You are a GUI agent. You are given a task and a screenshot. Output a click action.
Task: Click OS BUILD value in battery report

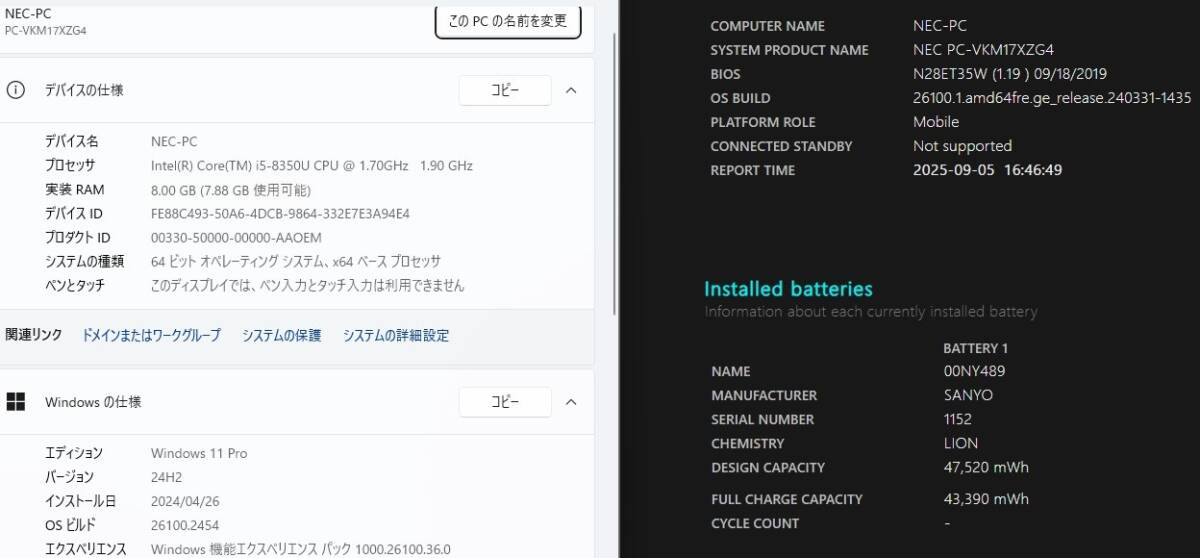coord(1052,98)
